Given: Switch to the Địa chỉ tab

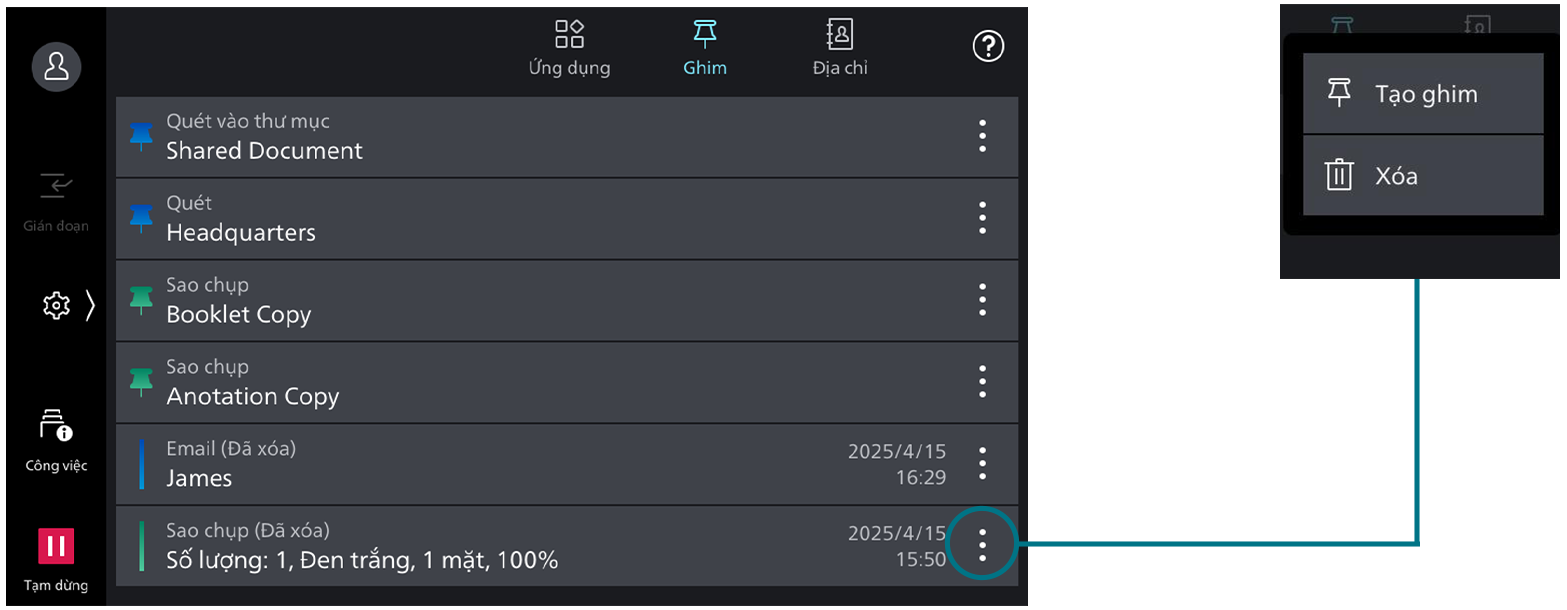Looking at the screenshot, I should [839, 48].
